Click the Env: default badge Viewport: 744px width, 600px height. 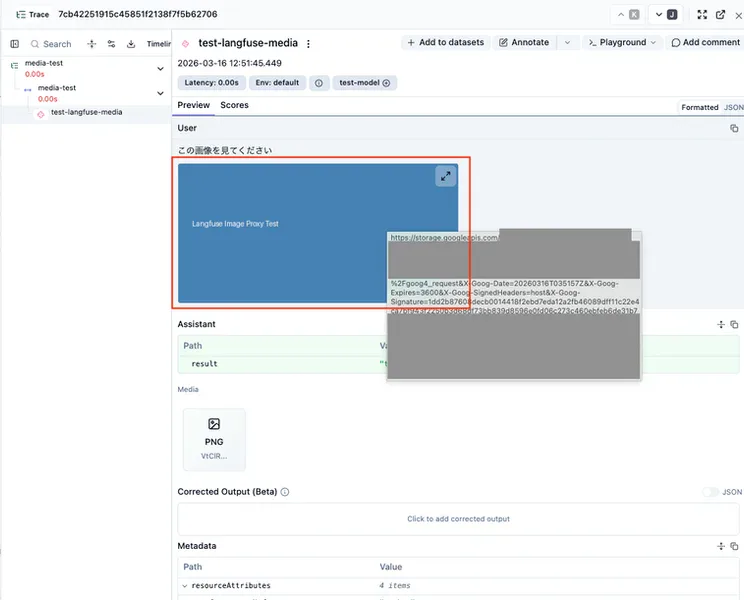(278, 83)
